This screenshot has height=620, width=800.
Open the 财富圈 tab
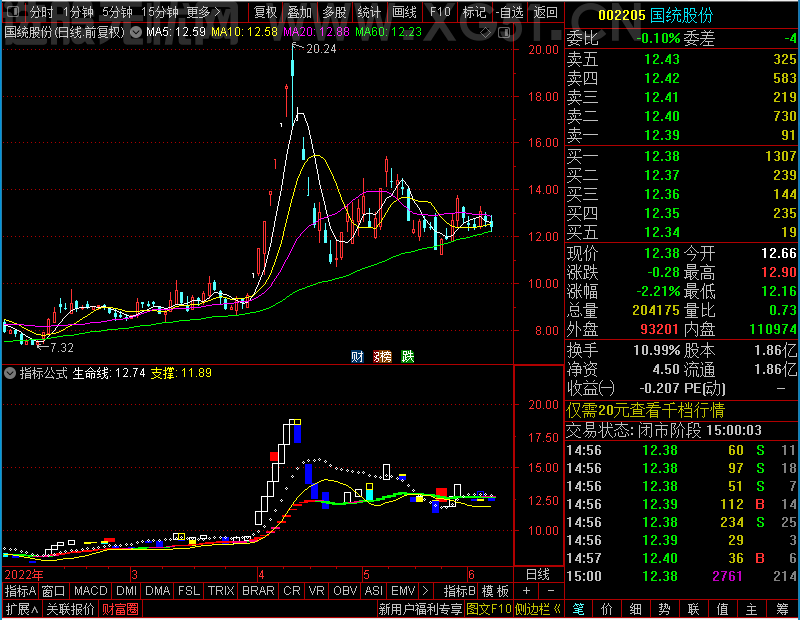120,609
